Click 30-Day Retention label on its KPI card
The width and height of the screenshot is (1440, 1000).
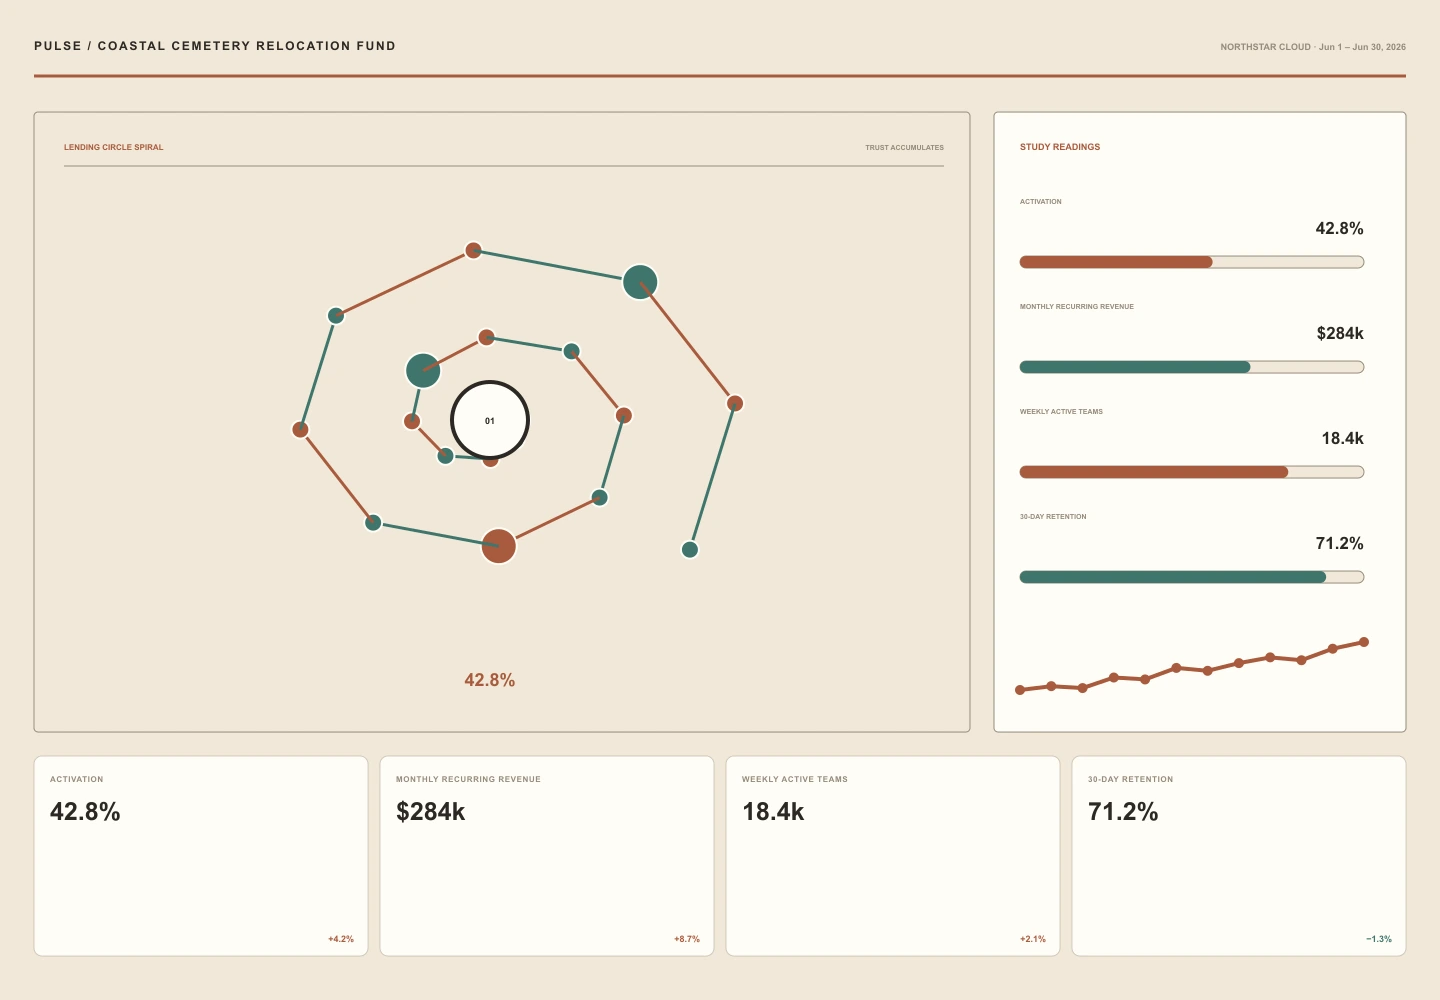coord(1131,779)
